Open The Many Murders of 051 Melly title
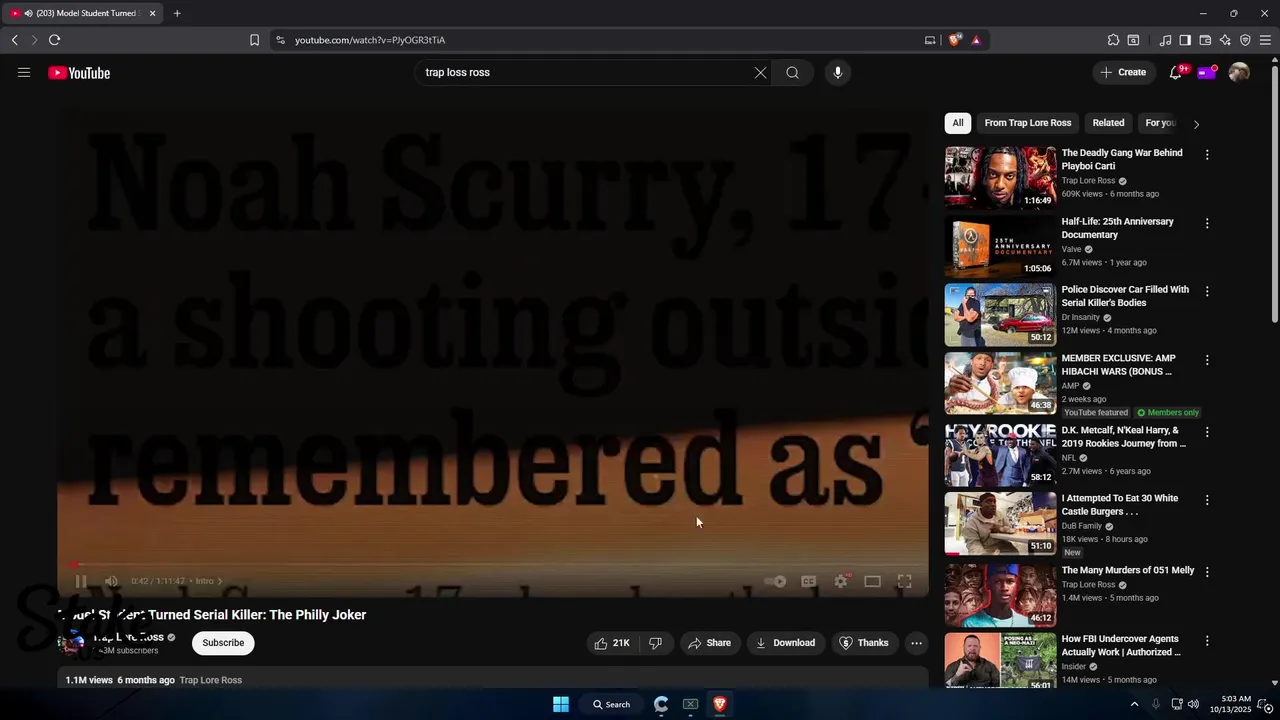 (x=1128, y=570)
